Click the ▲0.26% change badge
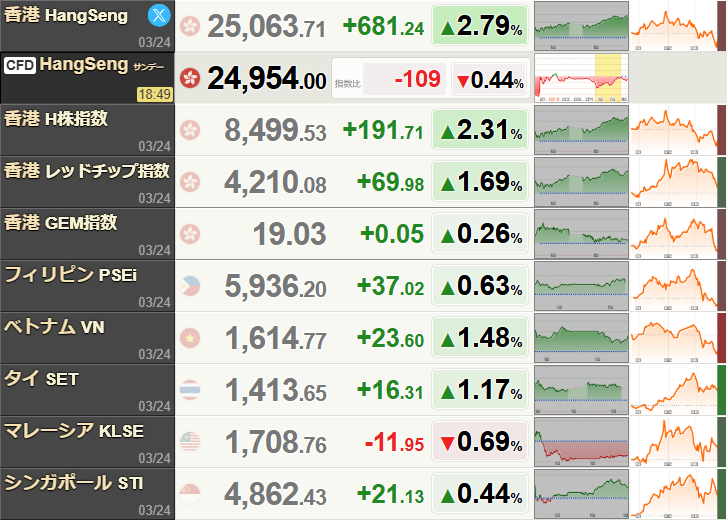727x520 pixels. [x=480, y=233]
